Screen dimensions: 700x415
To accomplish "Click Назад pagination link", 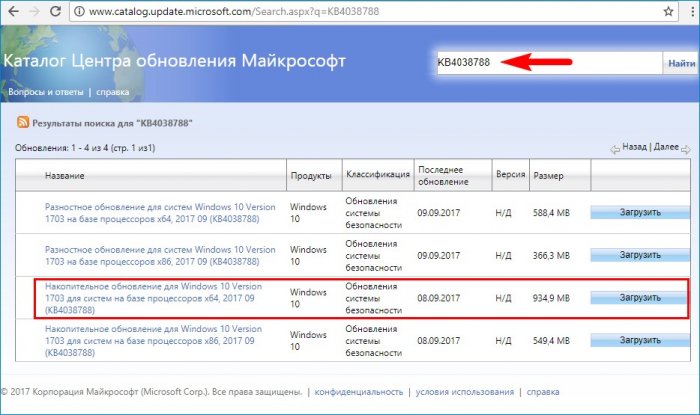I will [x=634, y=147].
